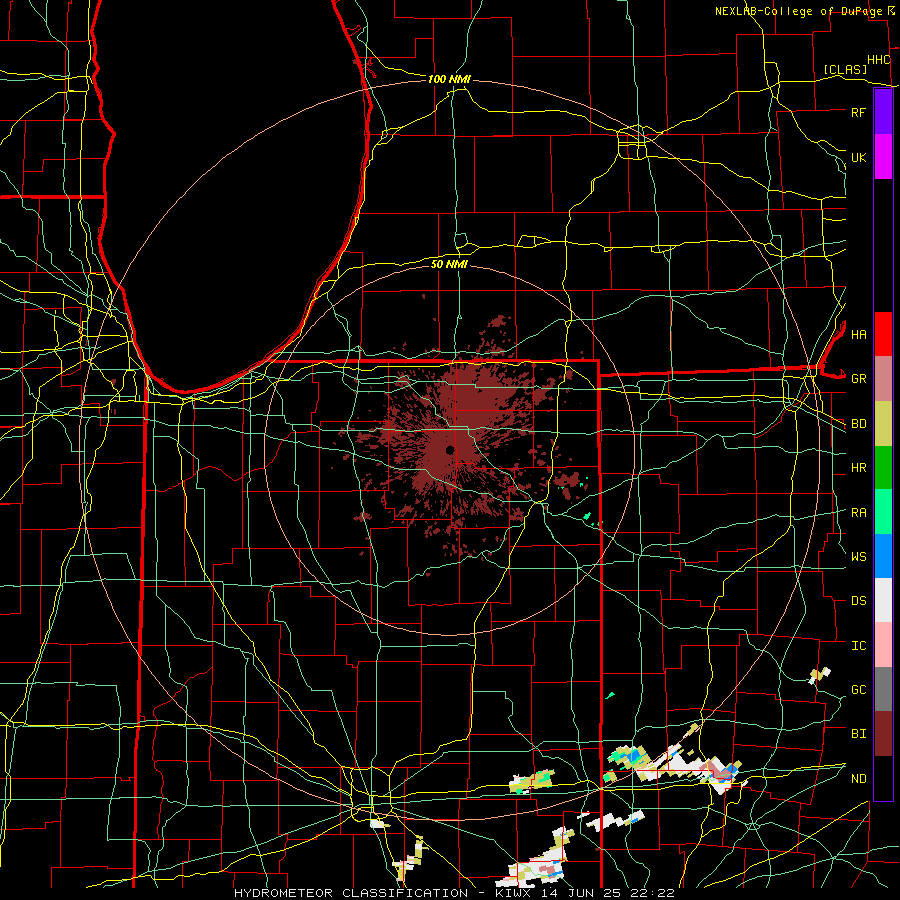Click the light pink IC swatch
900x900 pixels.
[883, 645]
